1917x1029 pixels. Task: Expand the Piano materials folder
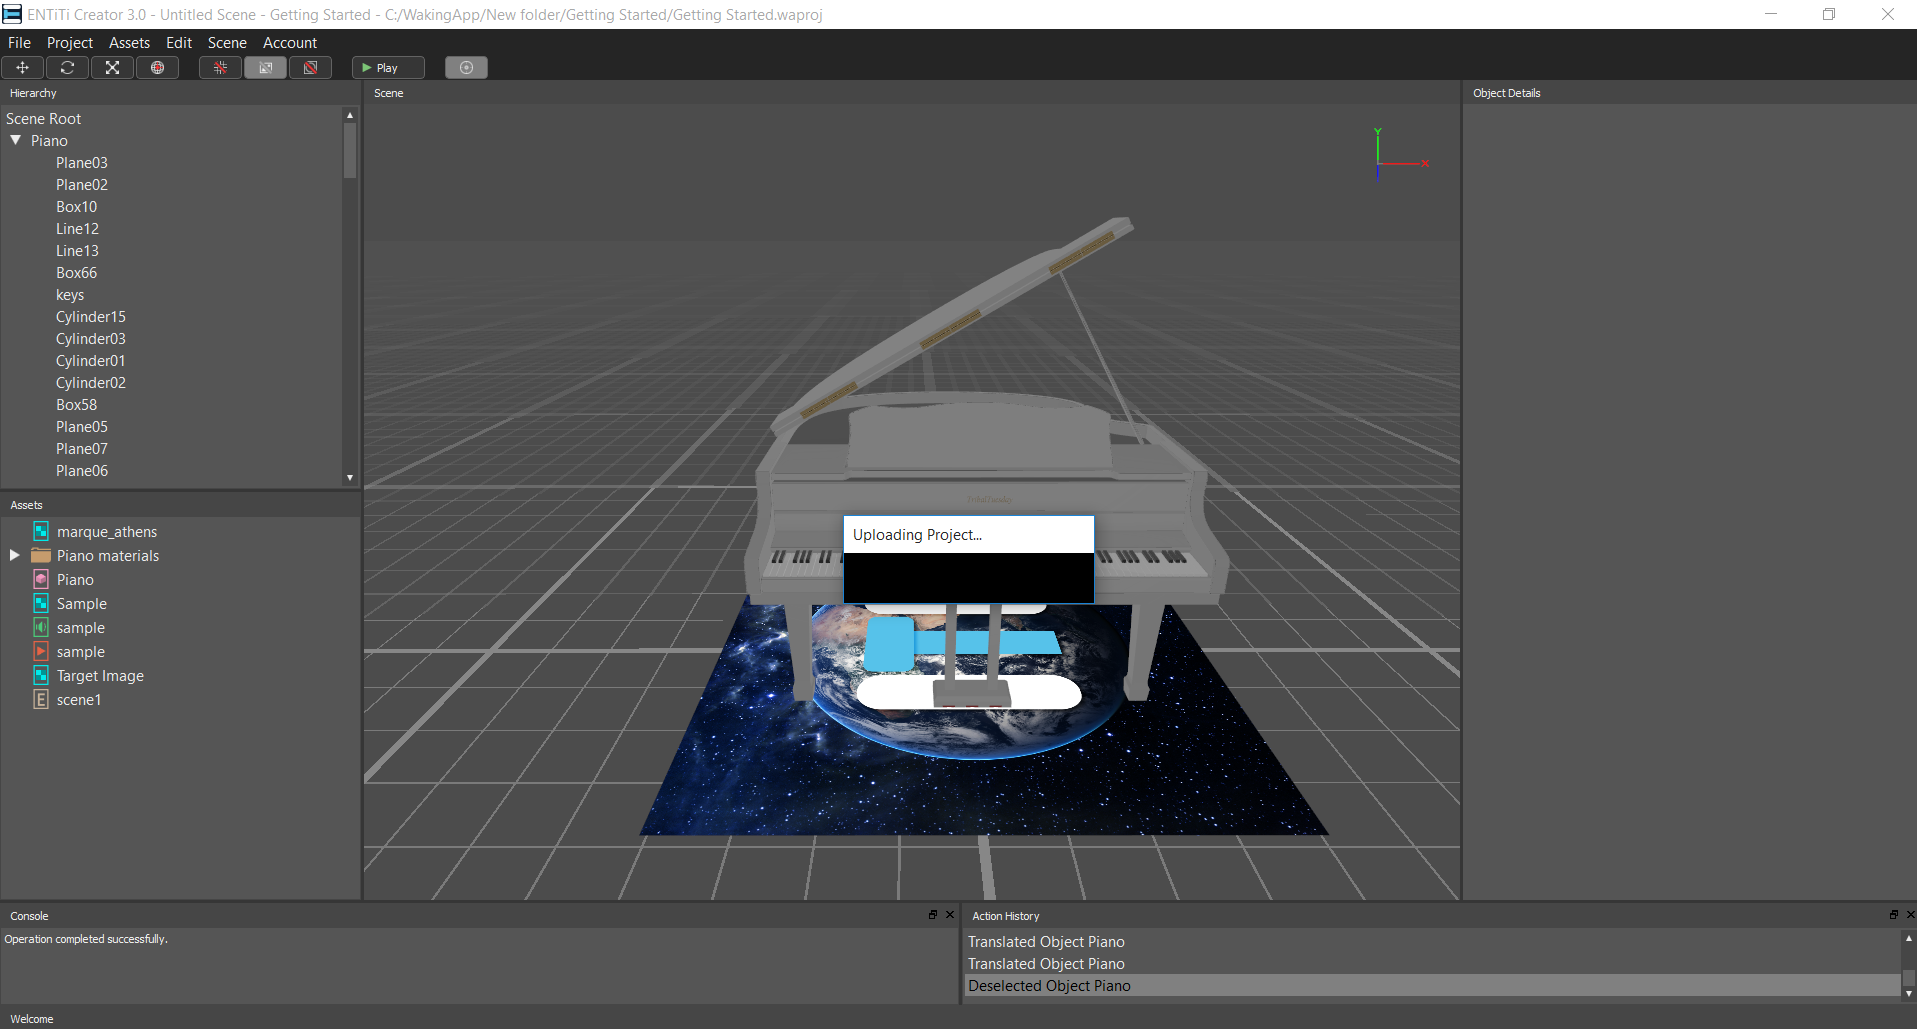coord(14,555)
